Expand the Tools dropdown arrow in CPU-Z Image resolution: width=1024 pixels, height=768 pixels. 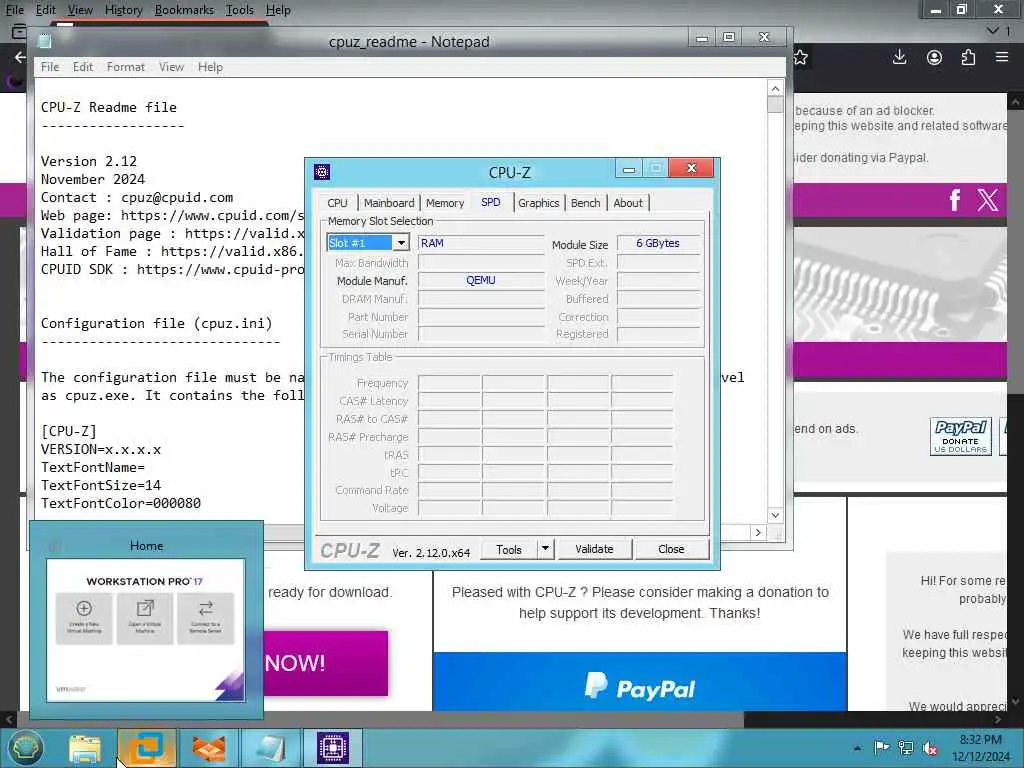[x=545, y=549]
